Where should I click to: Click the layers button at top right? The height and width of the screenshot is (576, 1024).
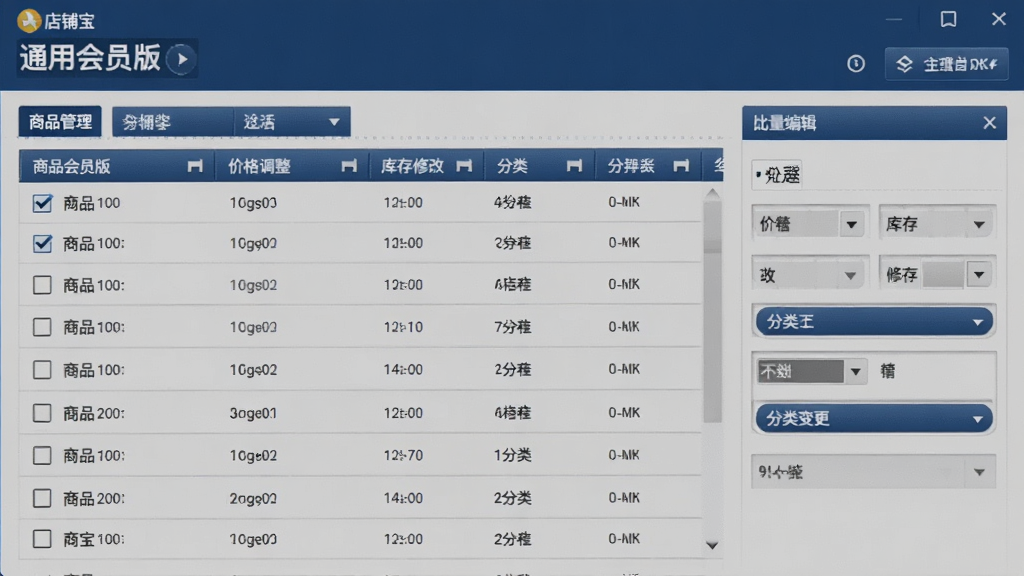coord(946,64)
